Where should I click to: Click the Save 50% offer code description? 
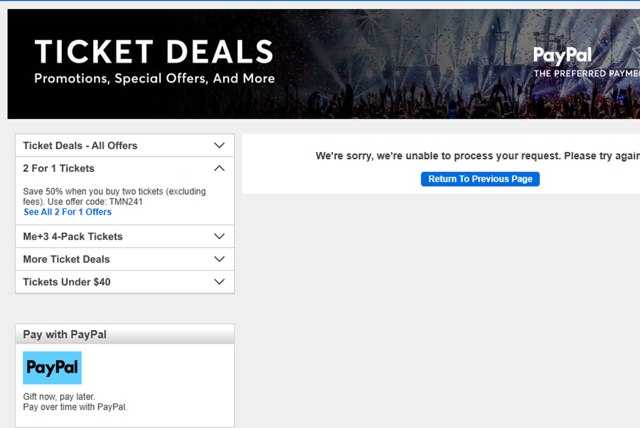pos(113,195)
